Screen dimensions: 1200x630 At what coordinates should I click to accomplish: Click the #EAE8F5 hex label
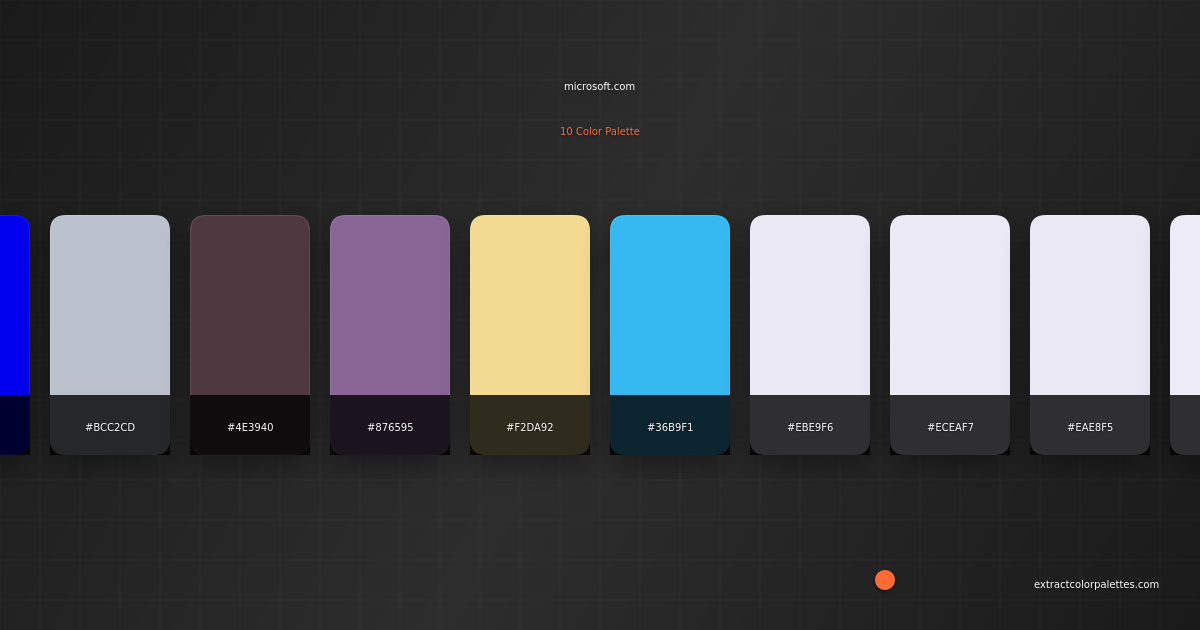(x=1090, y=427)
